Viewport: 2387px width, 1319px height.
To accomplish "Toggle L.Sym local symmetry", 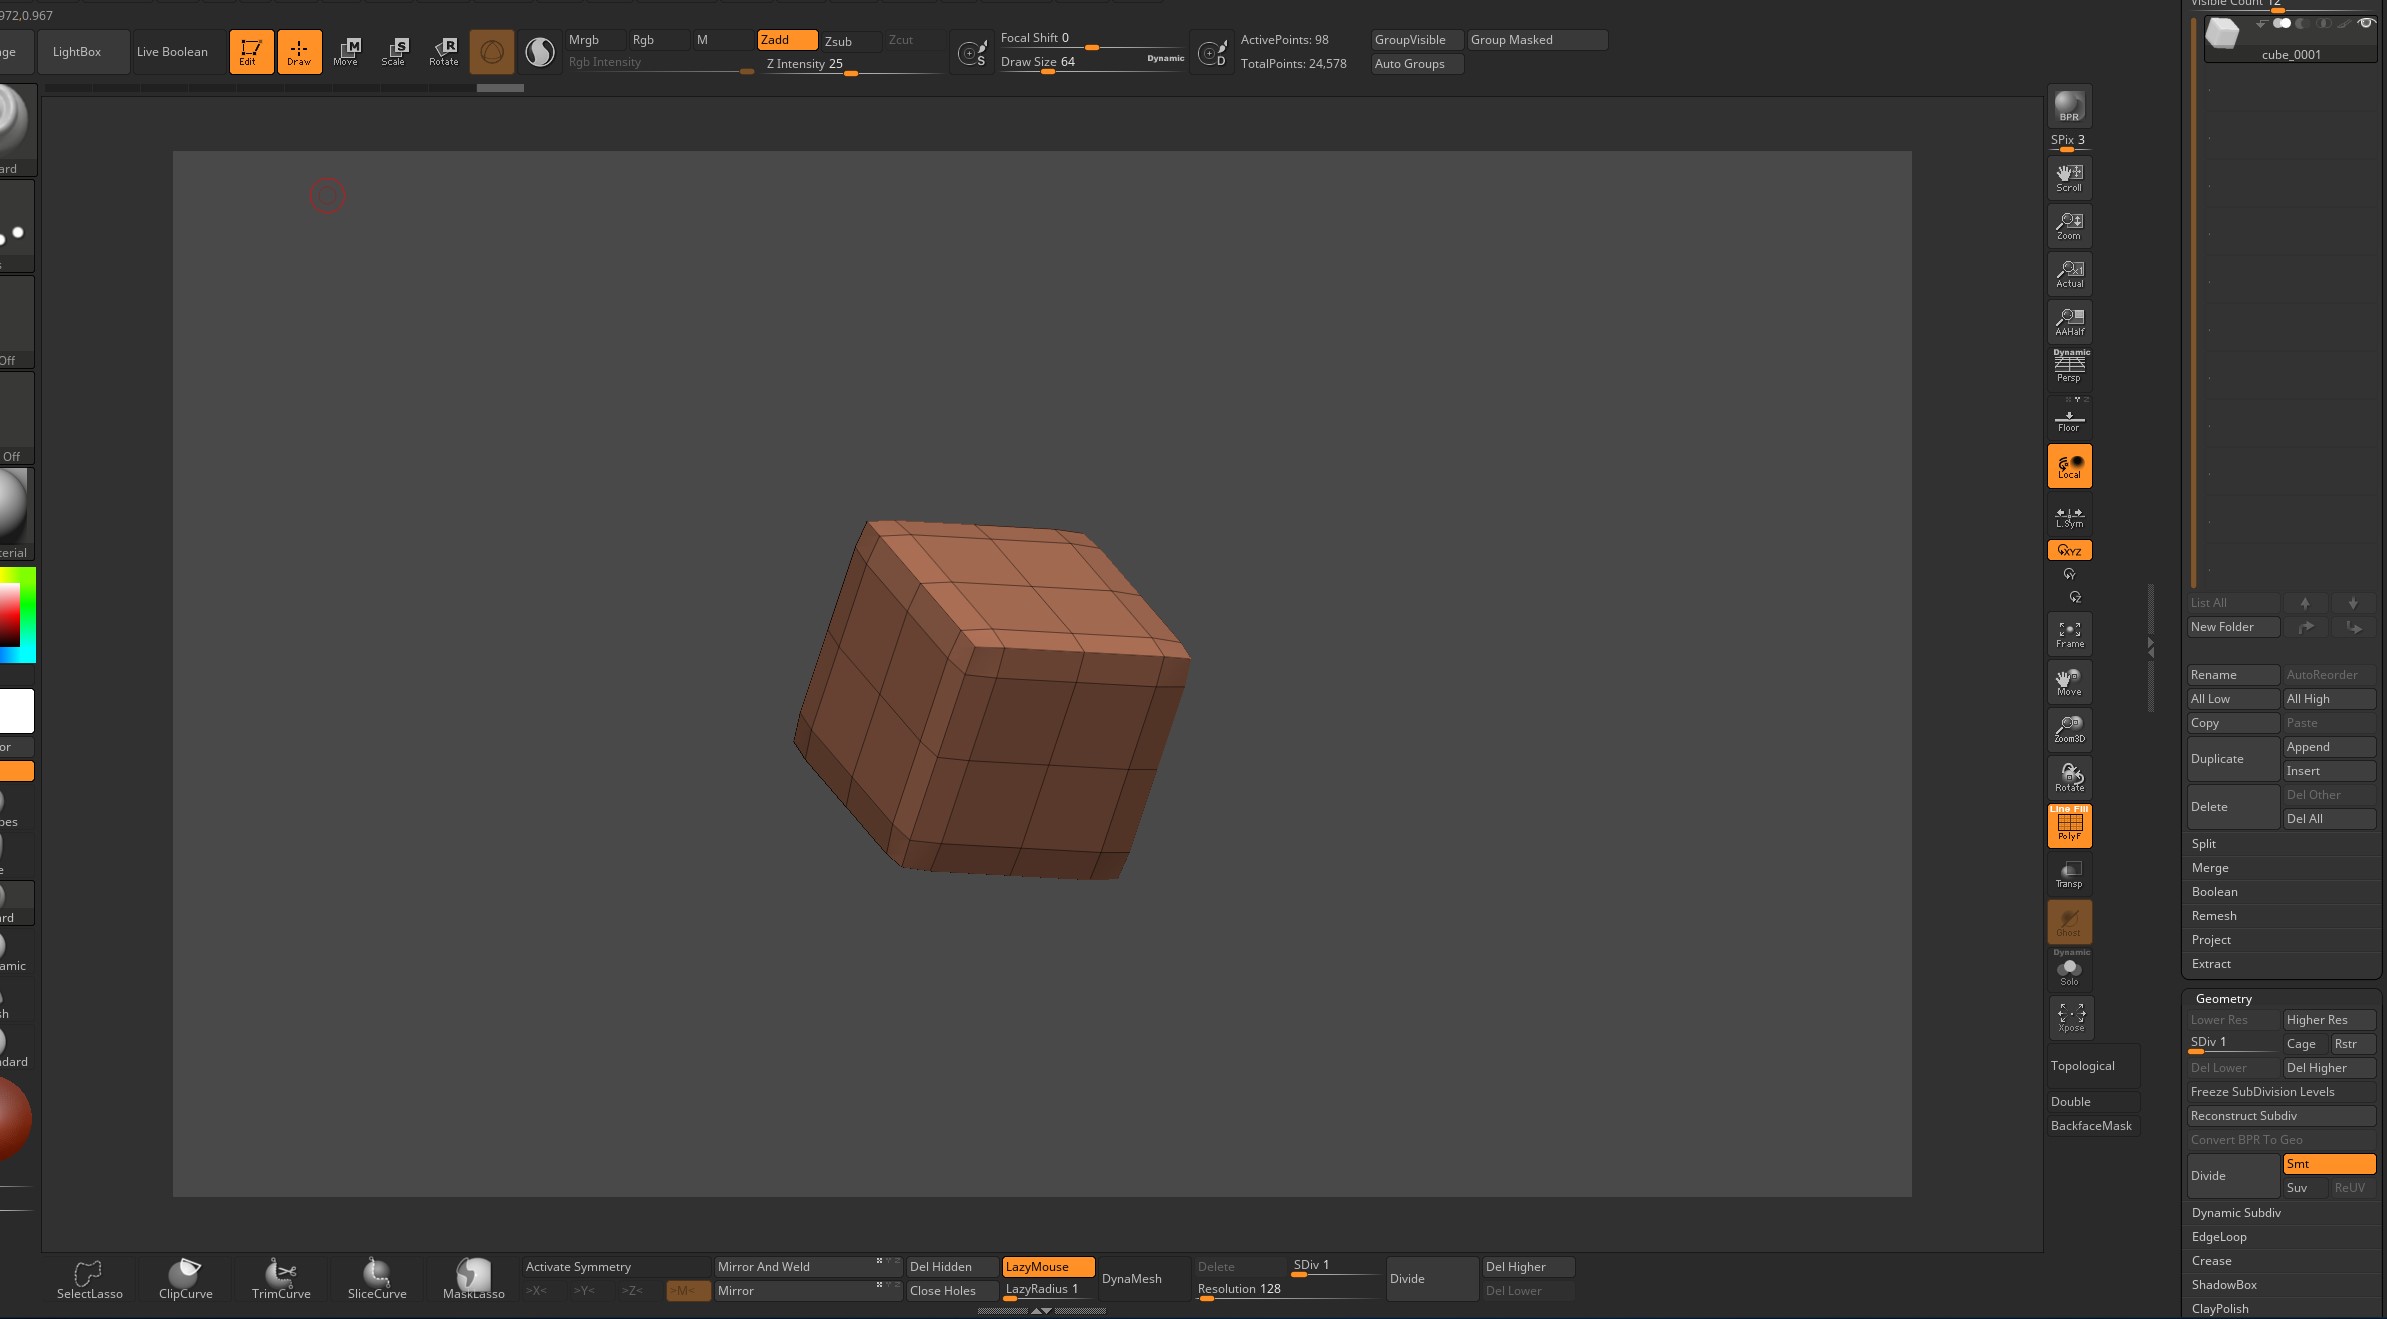I will point(2069,516).
